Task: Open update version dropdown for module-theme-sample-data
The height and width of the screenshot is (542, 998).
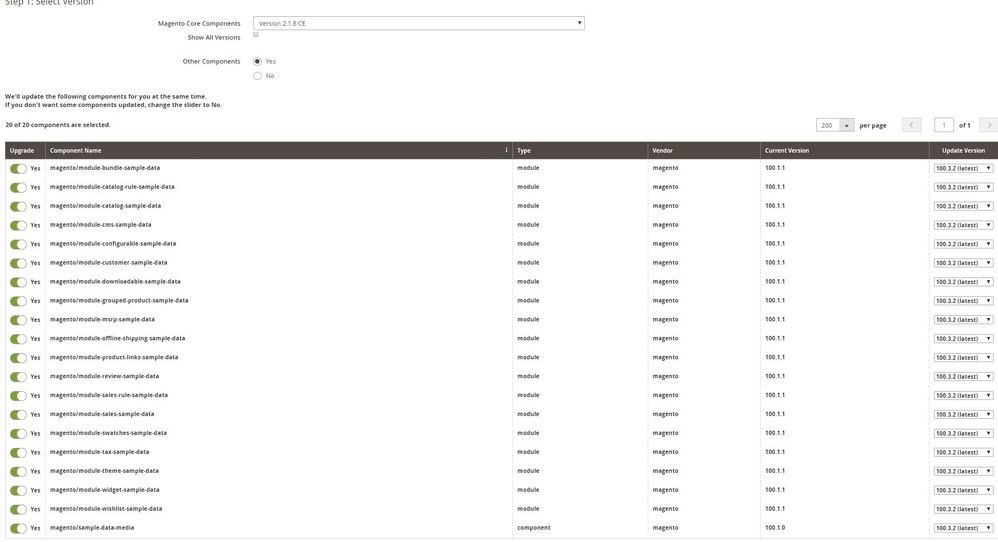Action: 963,471
